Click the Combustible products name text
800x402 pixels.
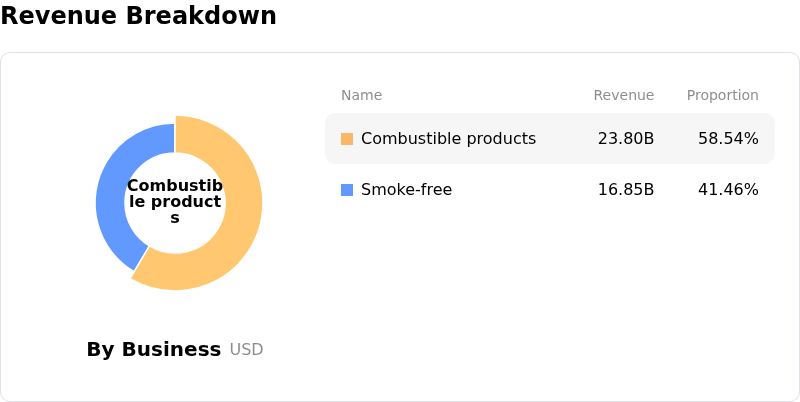tap(448, 139)
